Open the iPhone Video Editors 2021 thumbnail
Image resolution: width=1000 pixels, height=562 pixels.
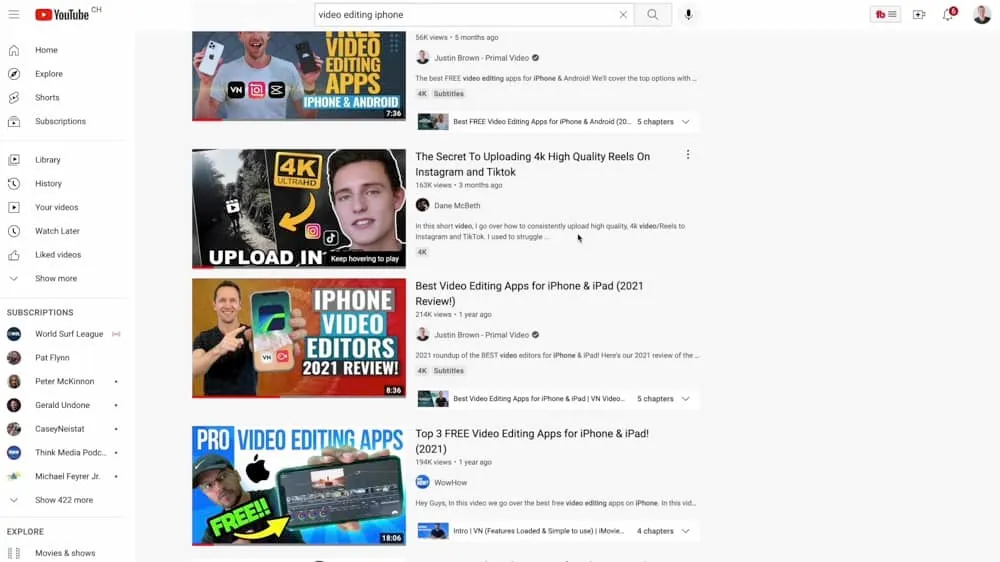(x=298, y=338)
